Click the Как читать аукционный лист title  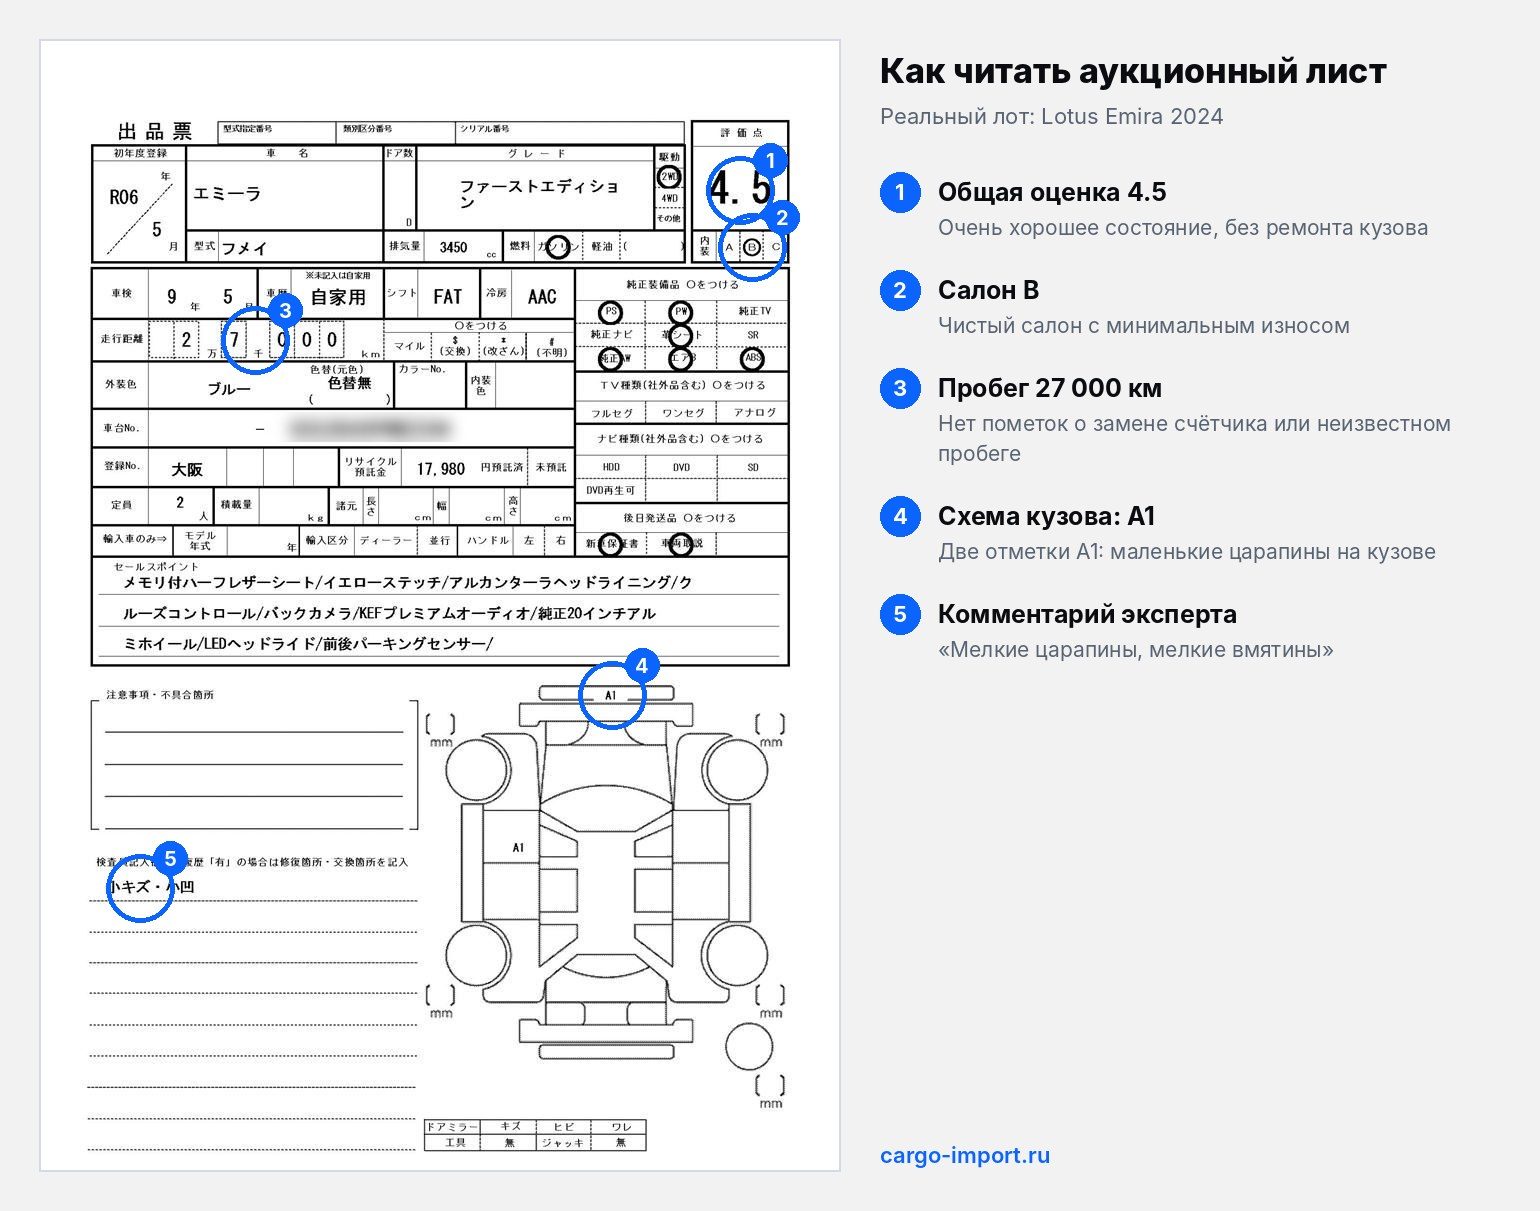pos(1133,71)
